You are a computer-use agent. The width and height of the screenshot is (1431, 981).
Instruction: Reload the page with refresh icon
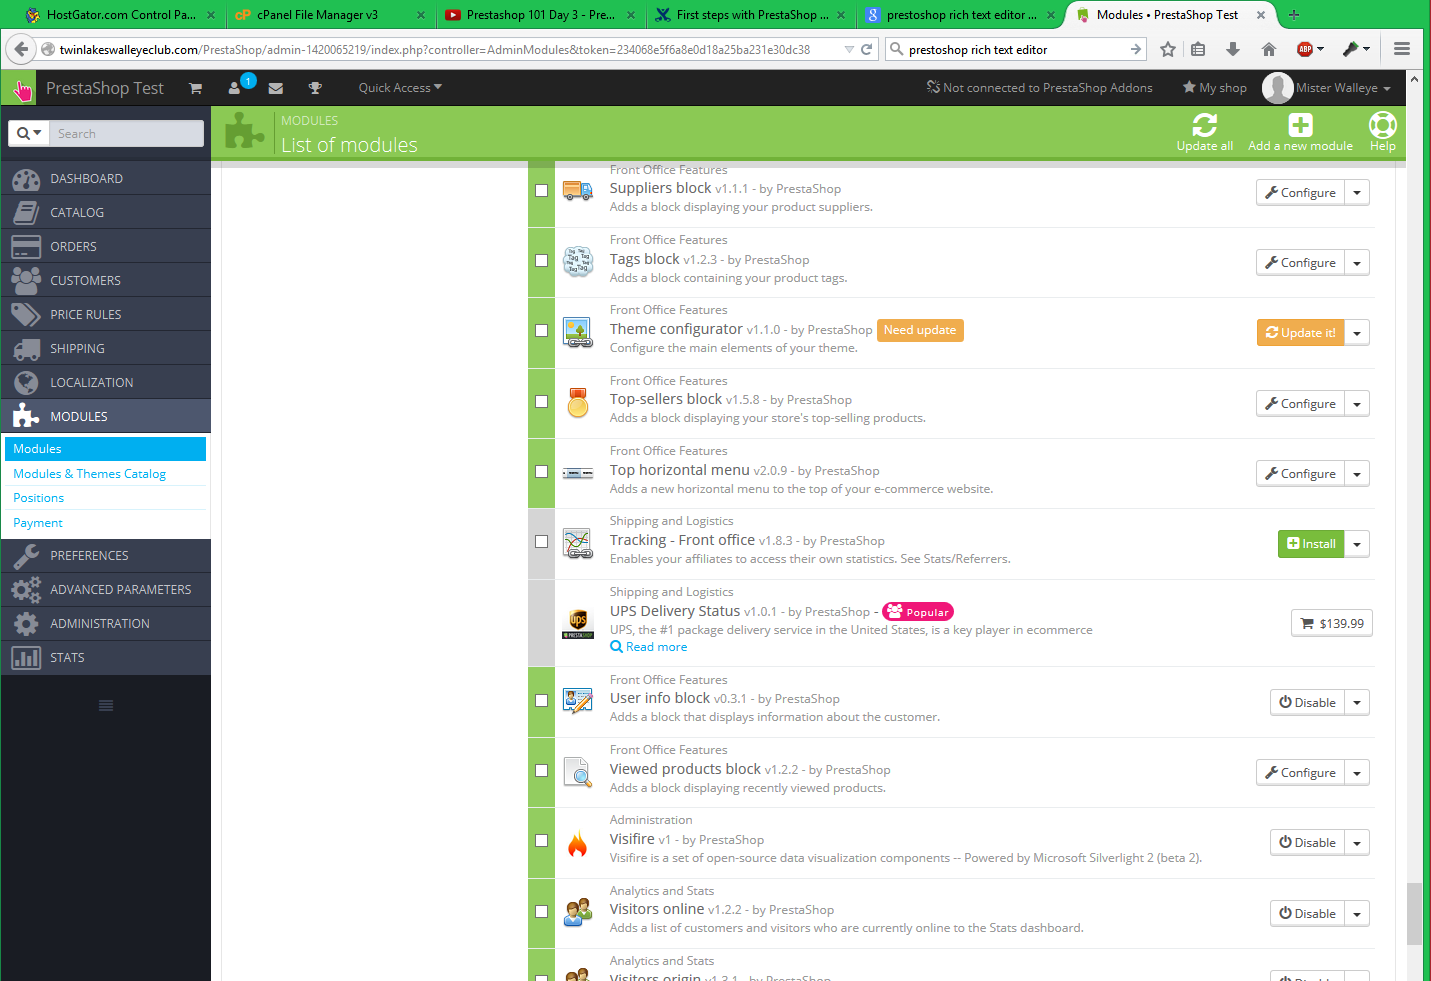click(x=867, y=49)
